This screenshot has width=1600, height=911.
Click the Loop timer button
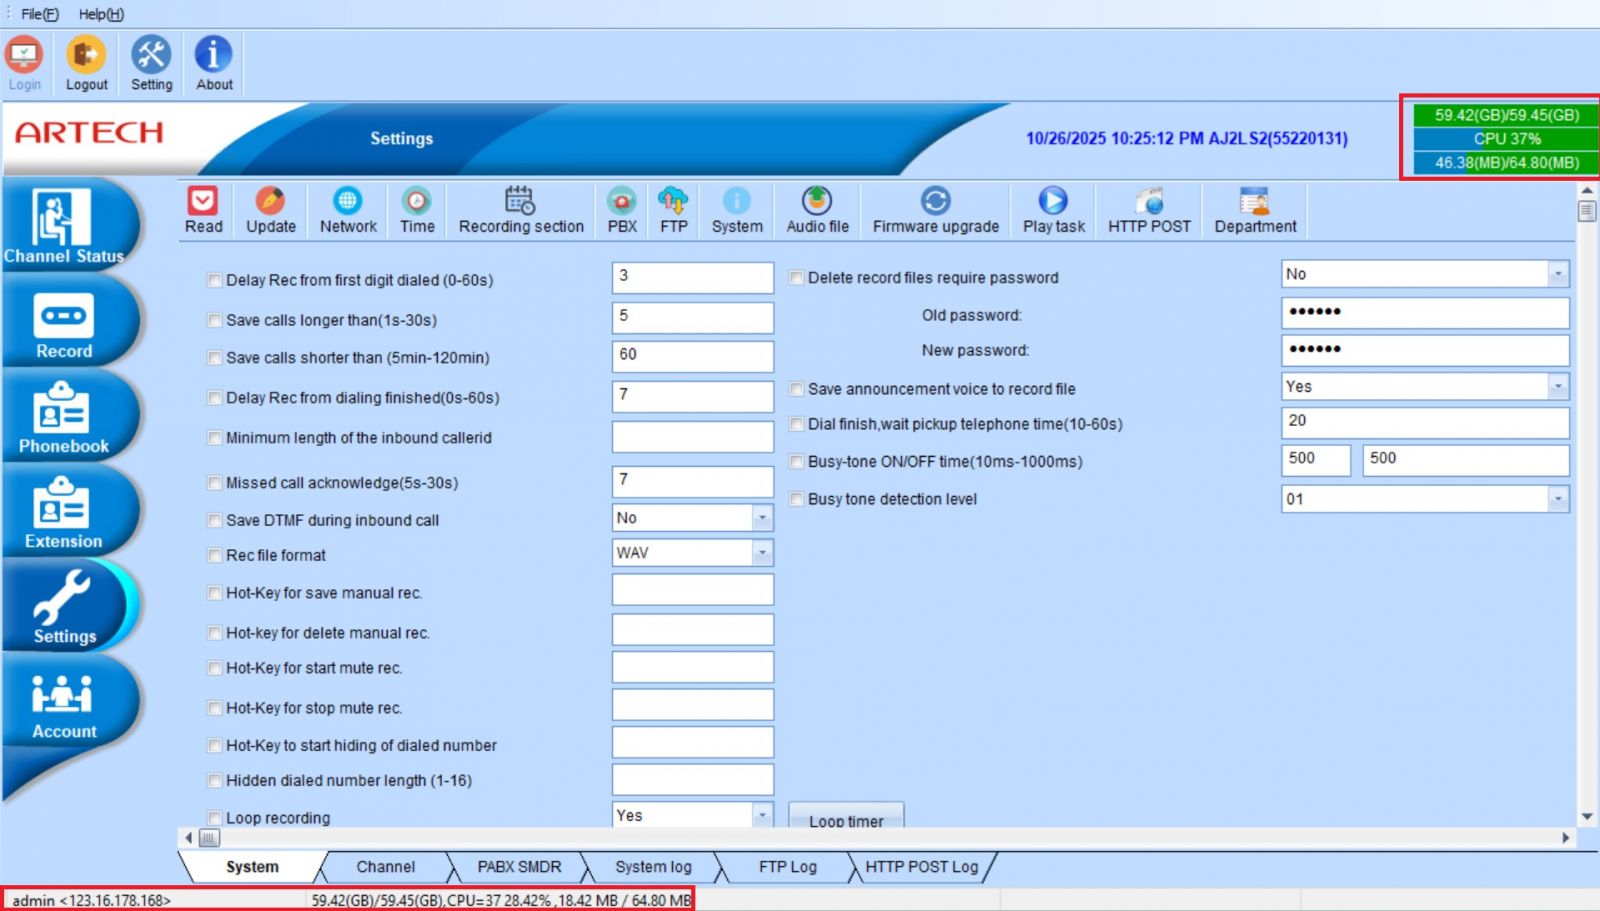coord(845,820)
